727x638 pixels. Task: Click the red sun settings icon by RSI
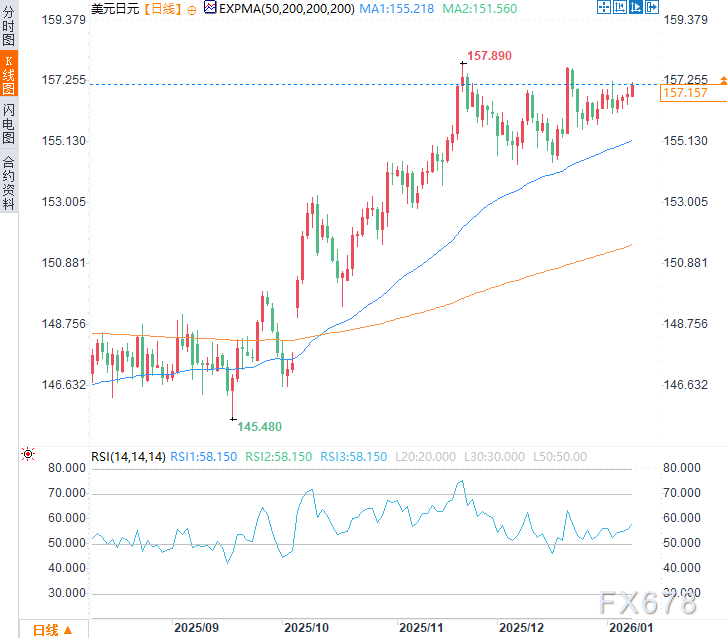[28, 454]
